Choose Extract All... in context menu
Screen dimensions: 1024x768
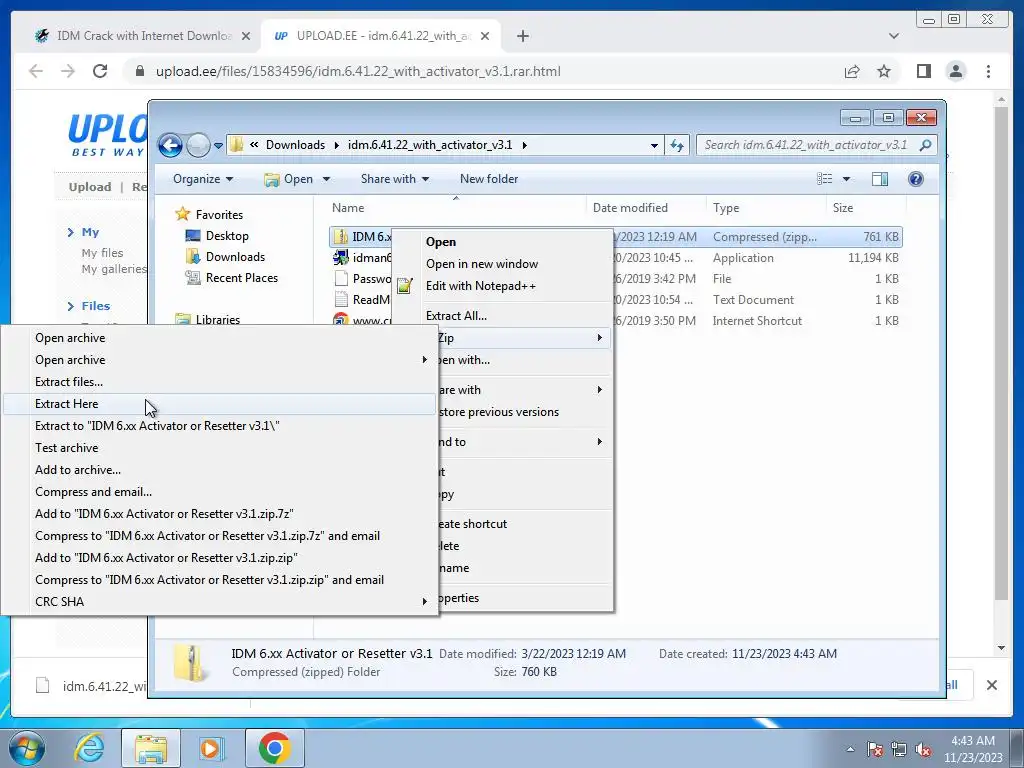click(456, 315)
